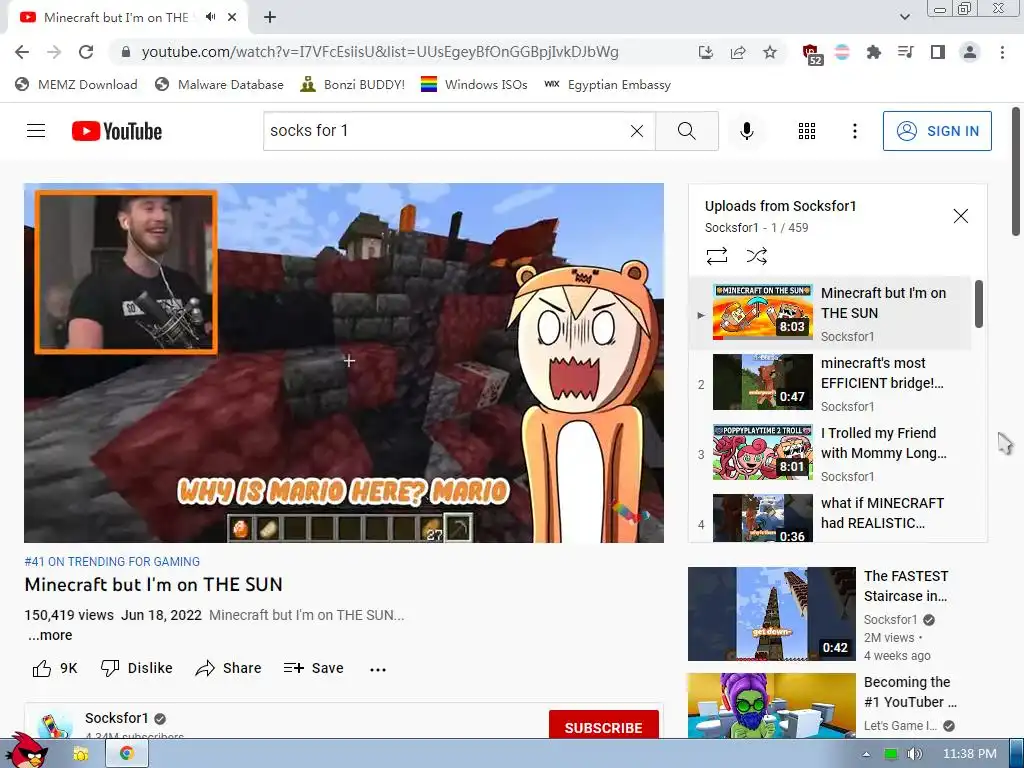Viewport: 1024px width, 768px height.
Task: Open YouTube settings three-dot menu
Action: coord(854,131)
